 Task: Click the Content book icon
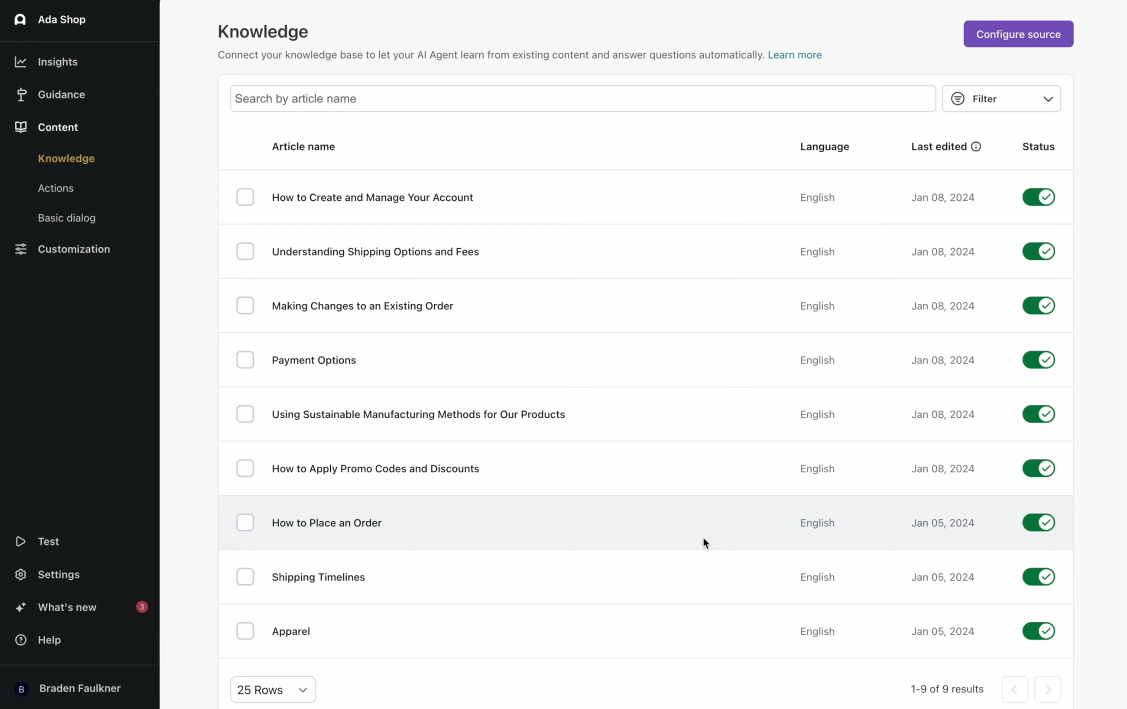click(20, 127)
